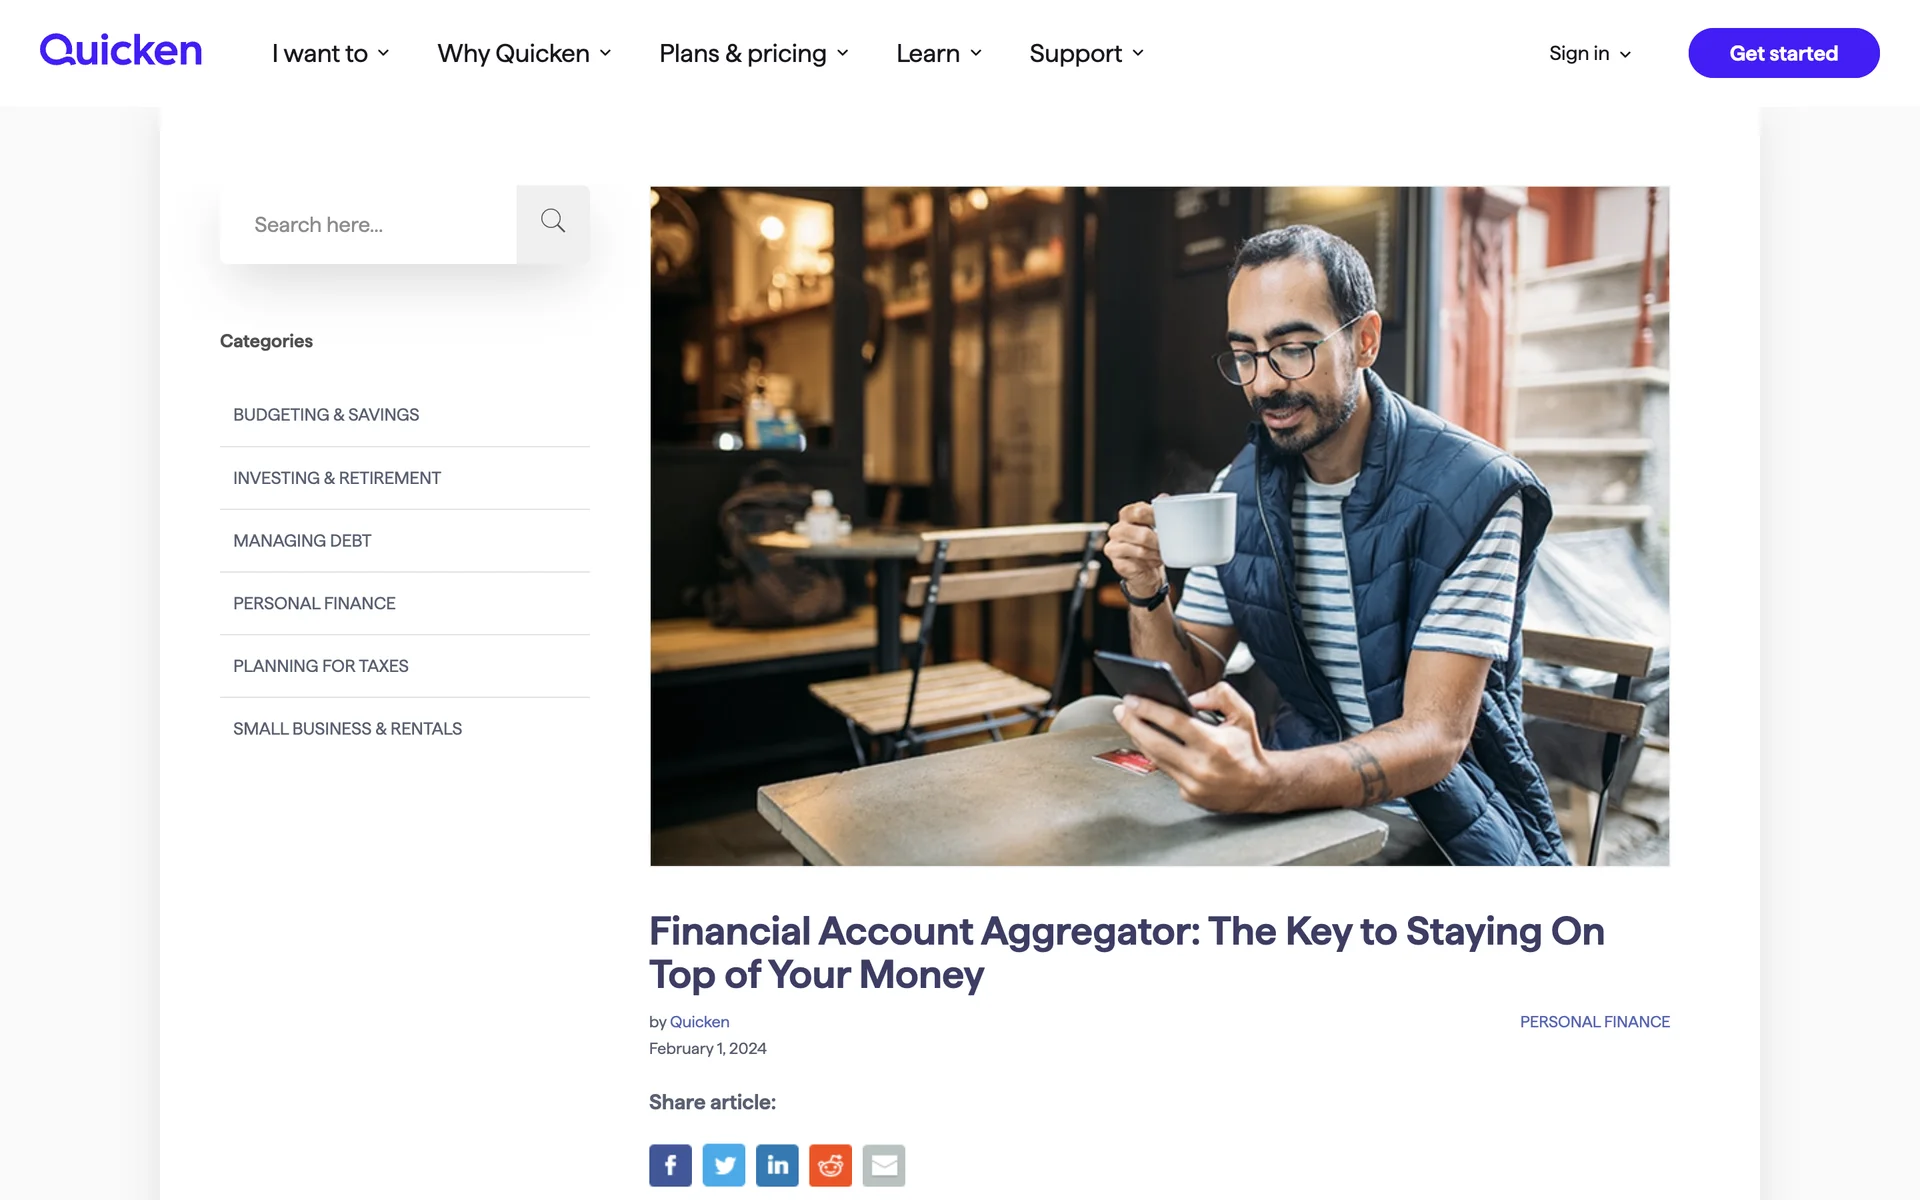Go to Quicken home logo
Image resolution: width=1920 pixels, height=1200 pixels.
coord(121,50)
